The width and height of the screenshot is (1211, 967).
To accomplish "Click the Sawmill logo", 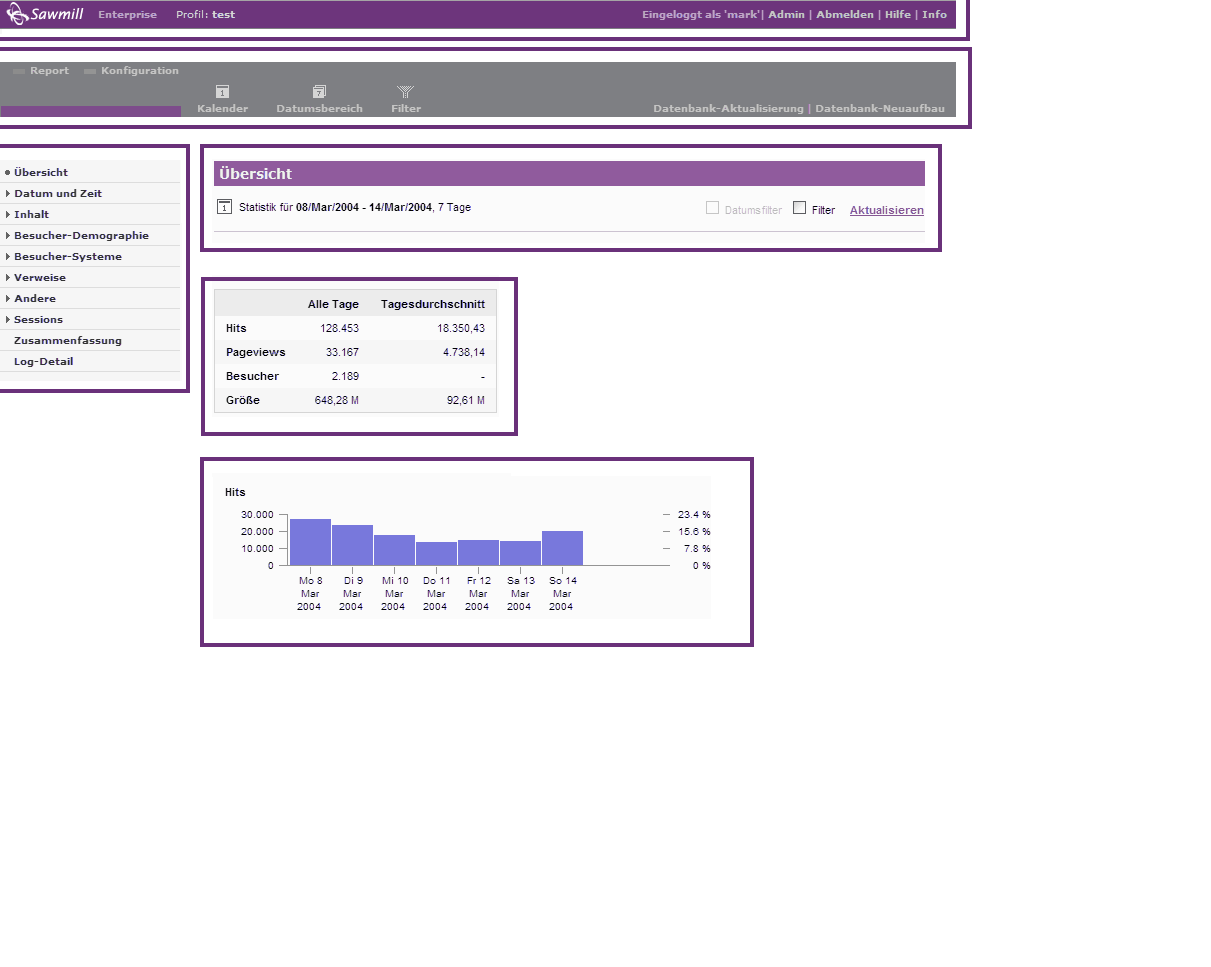I will [45, 14].
